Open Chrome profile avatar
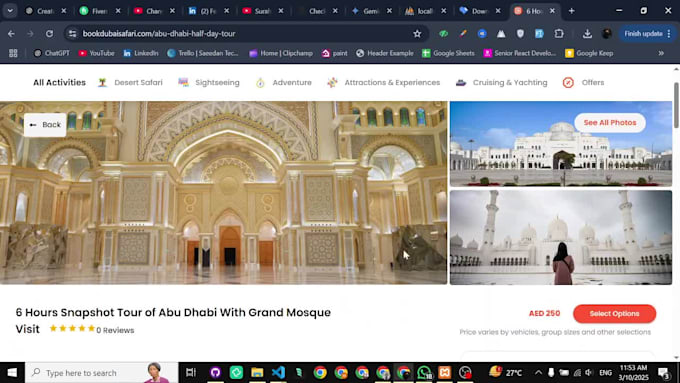680x383 pixels. coord(607,33)
